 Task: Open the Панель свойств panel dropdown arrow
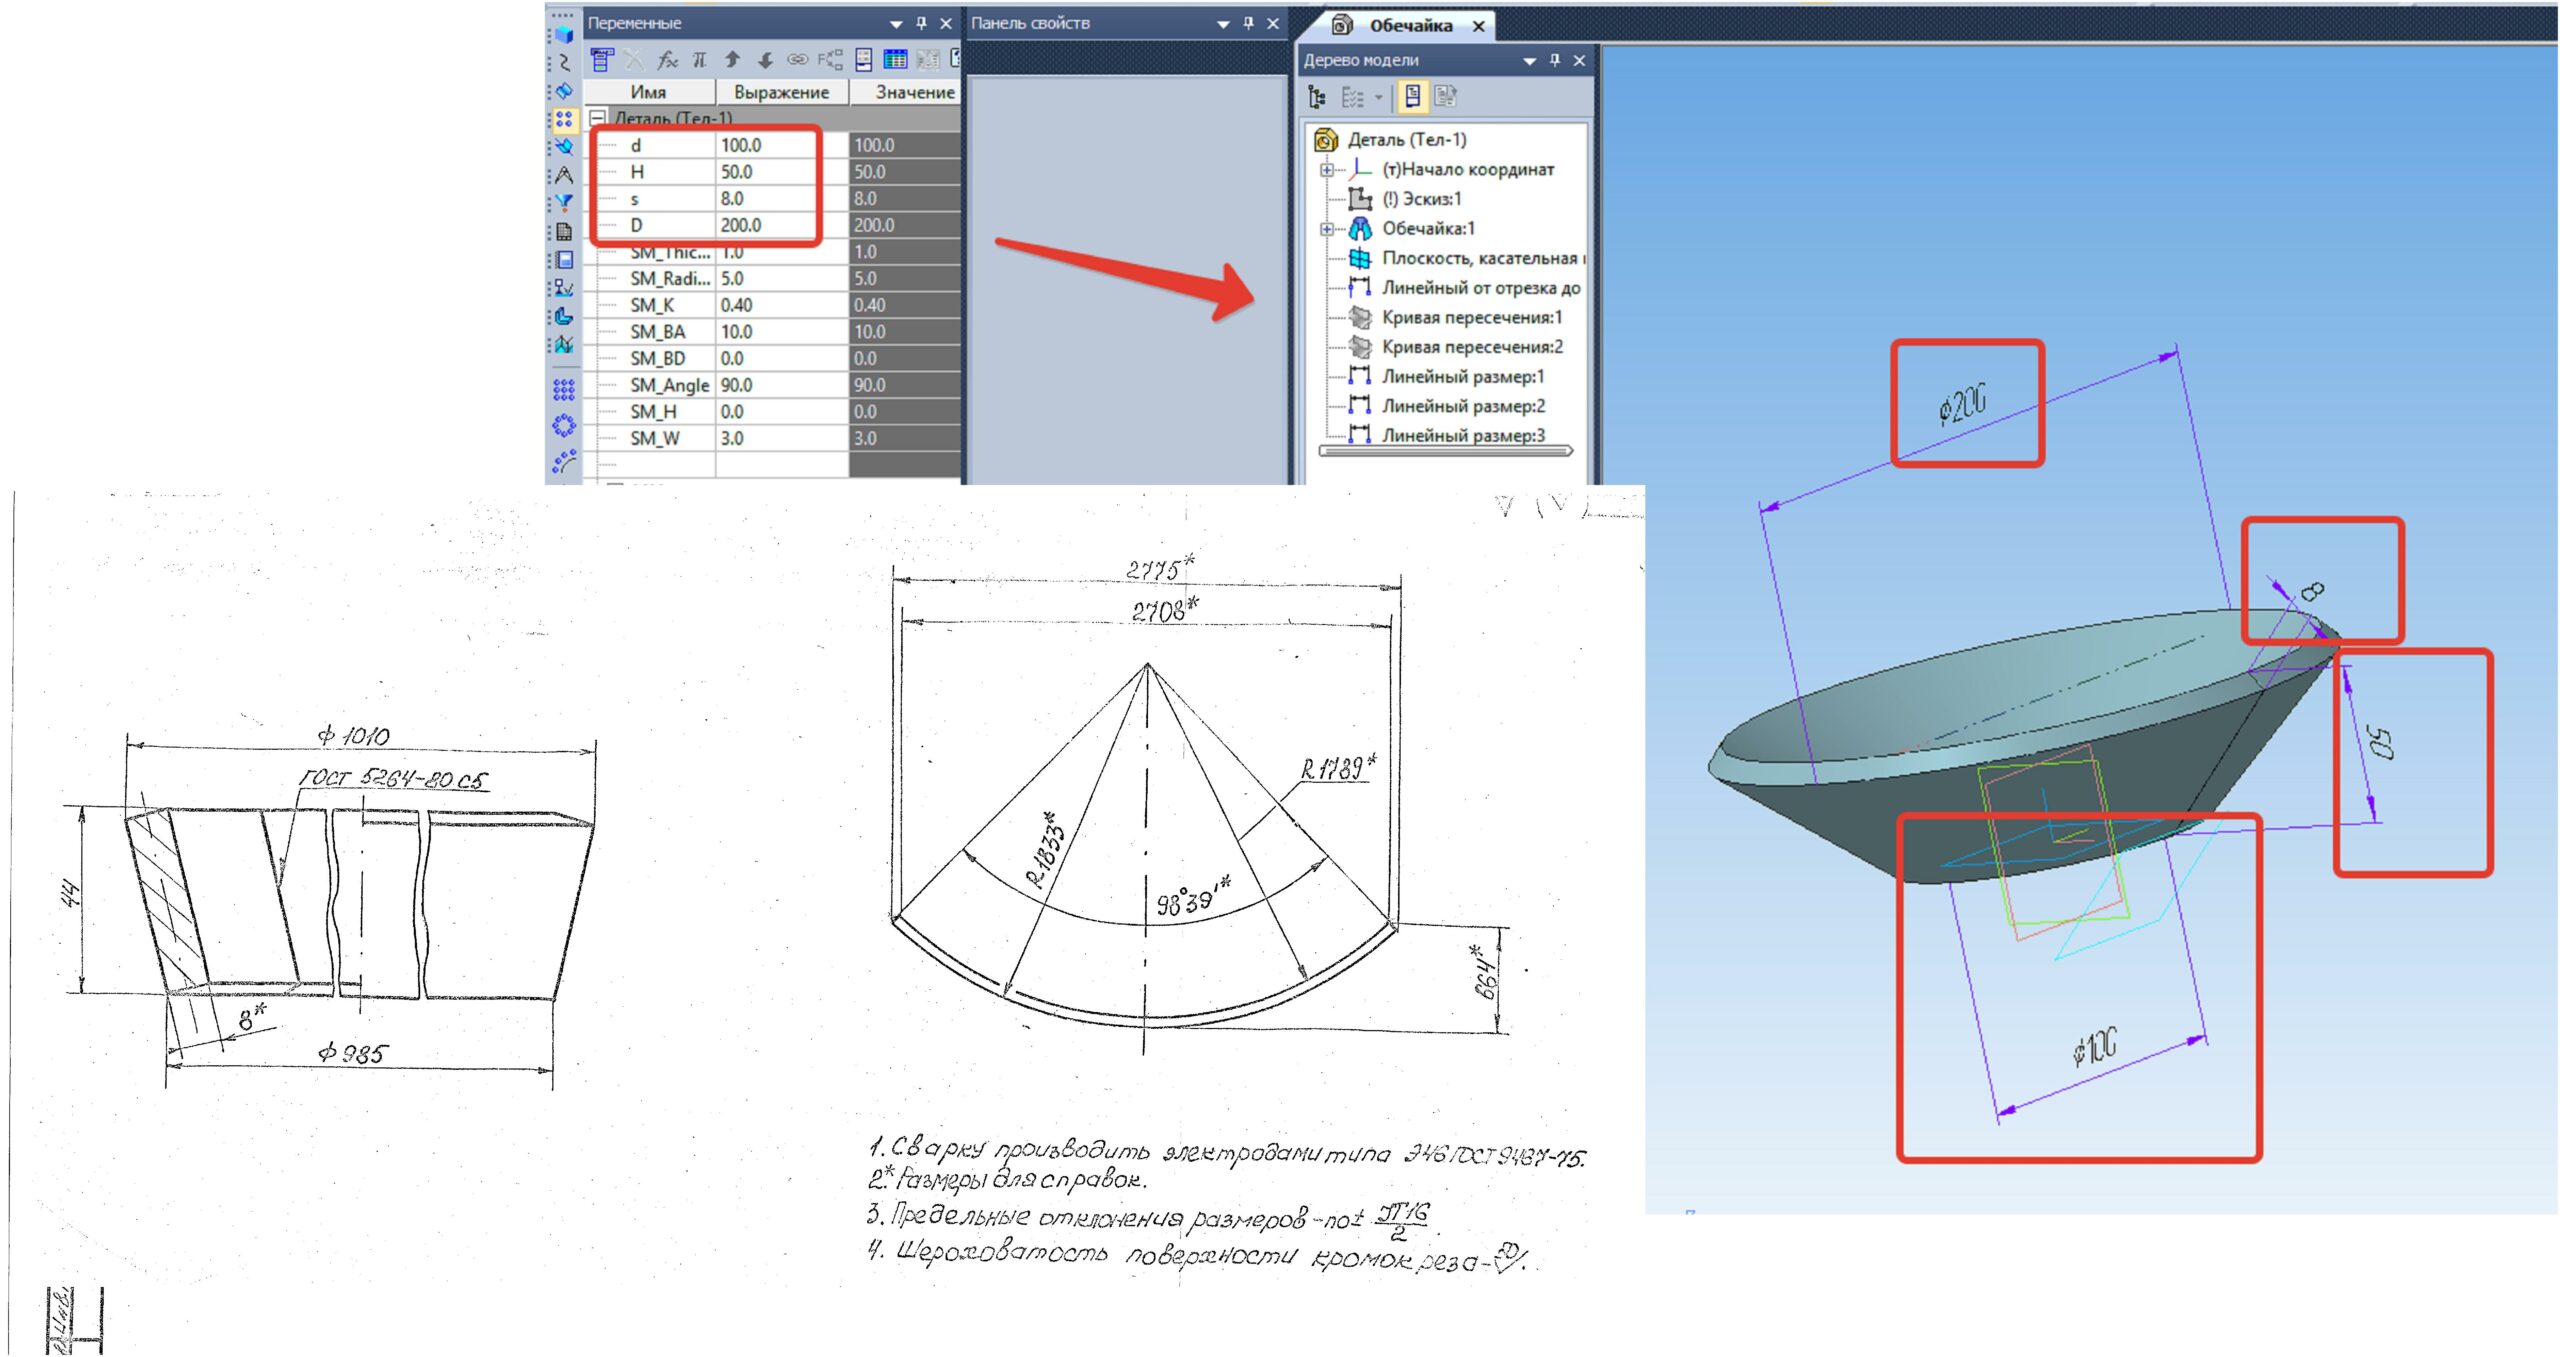click(1223, 24)
